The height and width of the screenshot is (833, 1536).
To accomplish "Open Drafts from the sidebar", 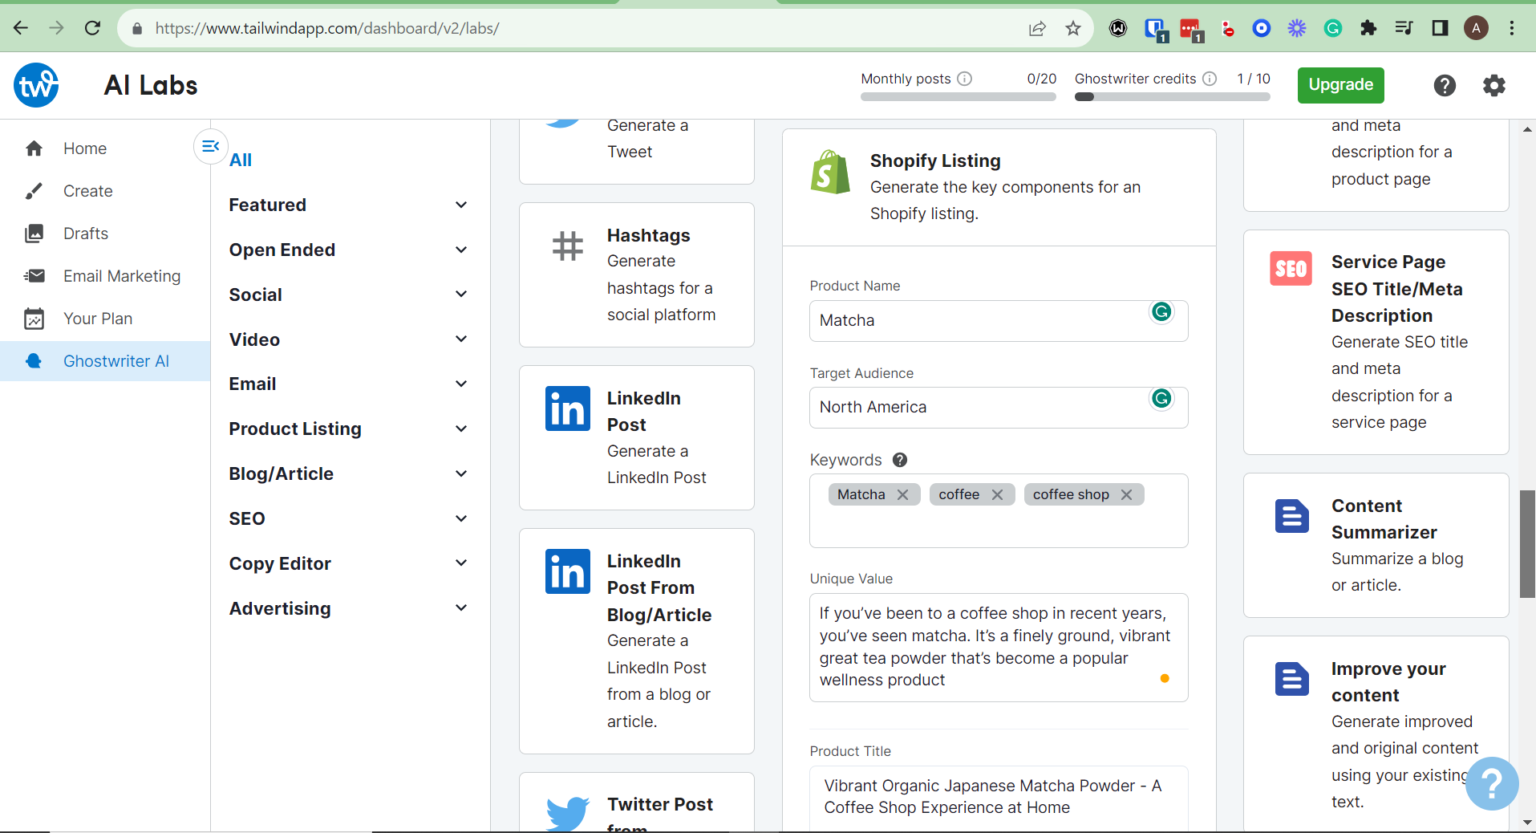I will 85,233.
